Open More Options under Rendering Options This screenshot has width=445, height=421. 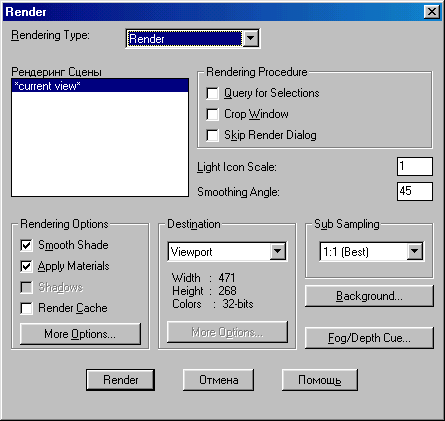click(80, 334)
